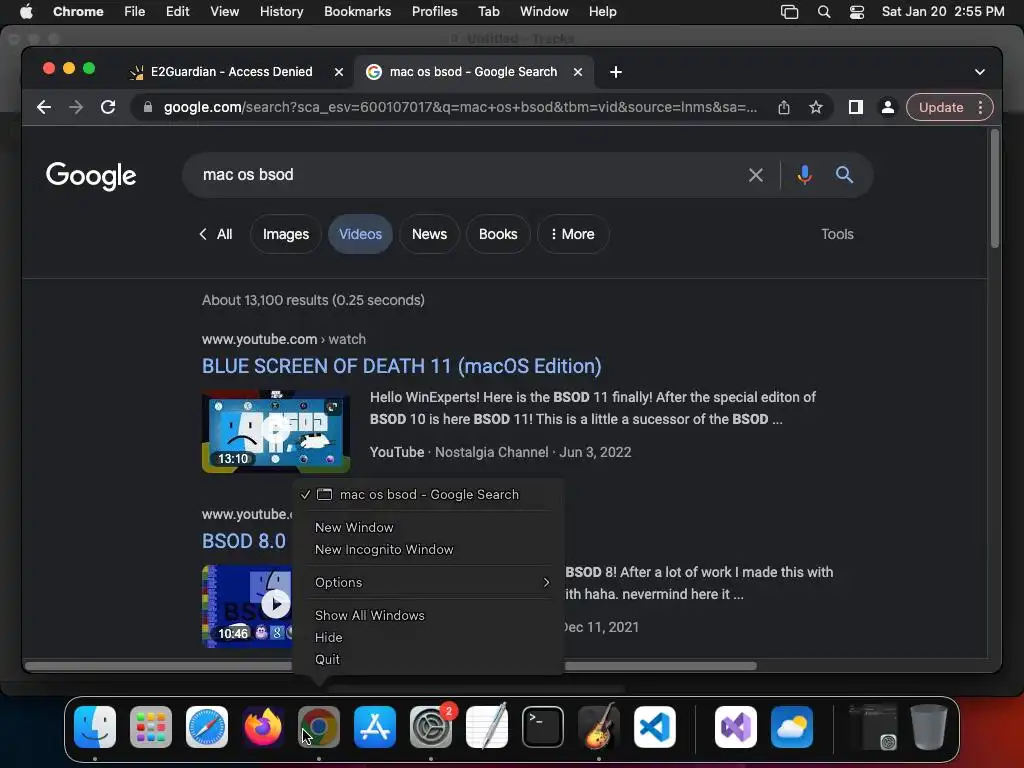Screen dimensions: 1024x768
Task: Open Visual Studio from the Dock
Action: [x=736, y=726]
